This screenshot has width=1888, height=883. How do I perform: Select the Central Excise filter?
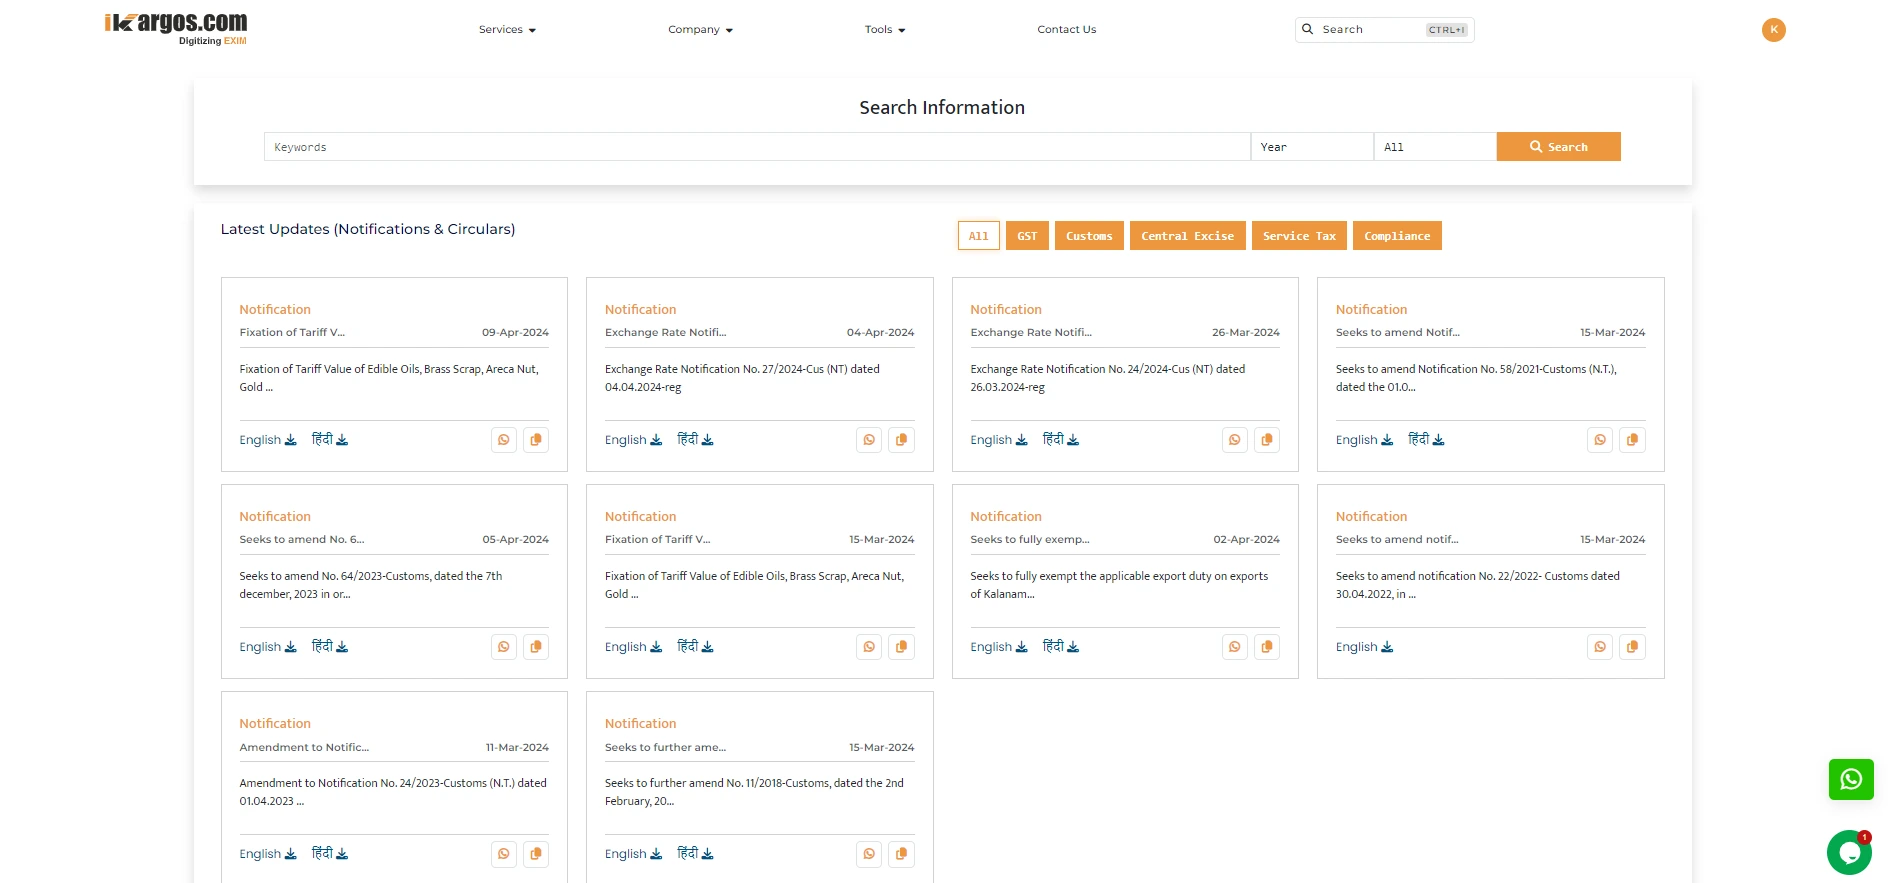pos(1187,236)
